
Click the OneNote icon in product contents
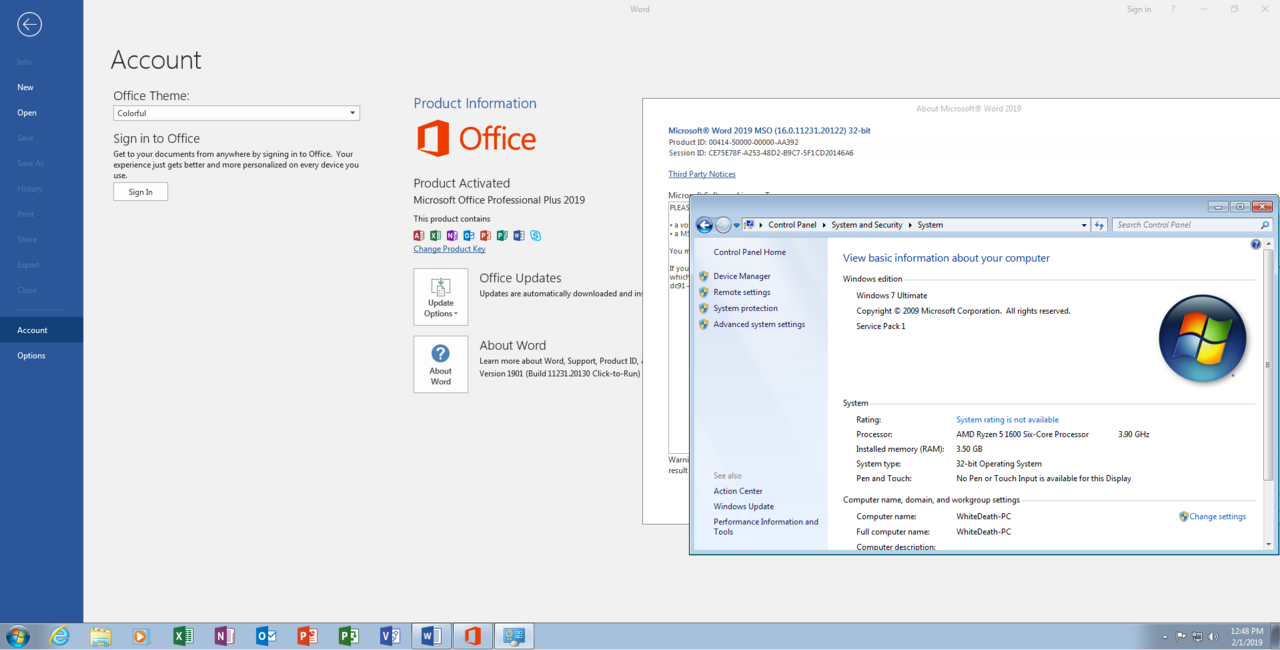click(x=452, y=236)
